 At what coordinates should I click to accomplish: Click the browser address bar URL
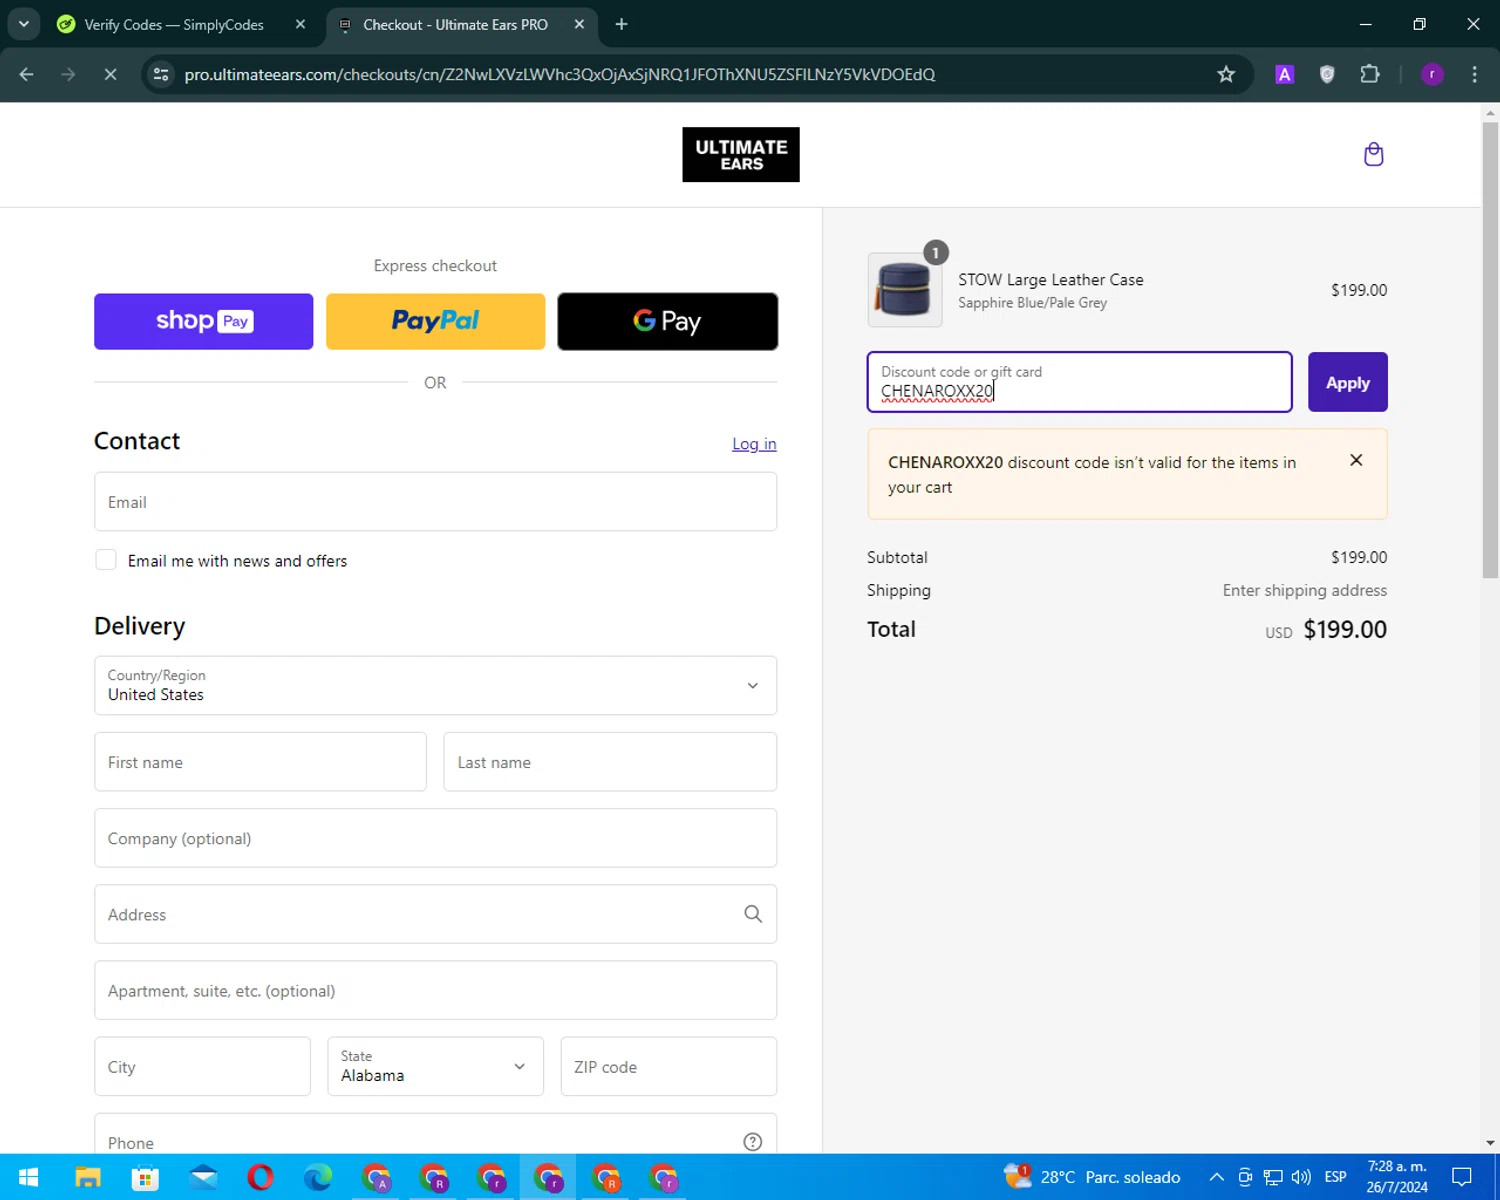[x=560, y=74]
